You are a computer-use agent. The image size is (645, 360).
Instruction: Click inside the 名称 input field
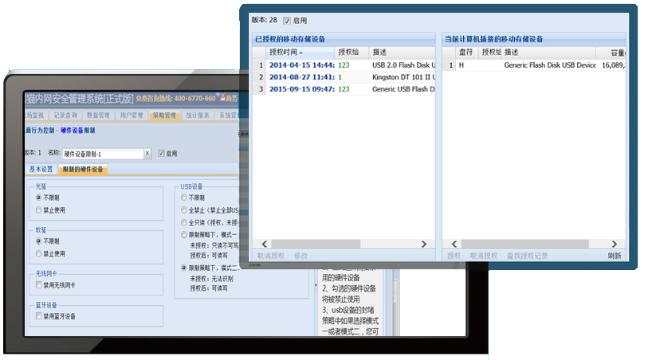103,154
